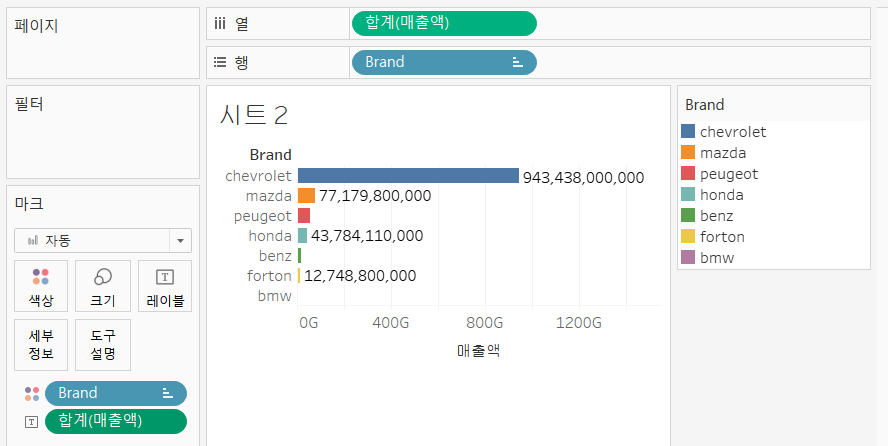
Task: Select benz text in the Brand legend
Action: 716,216
